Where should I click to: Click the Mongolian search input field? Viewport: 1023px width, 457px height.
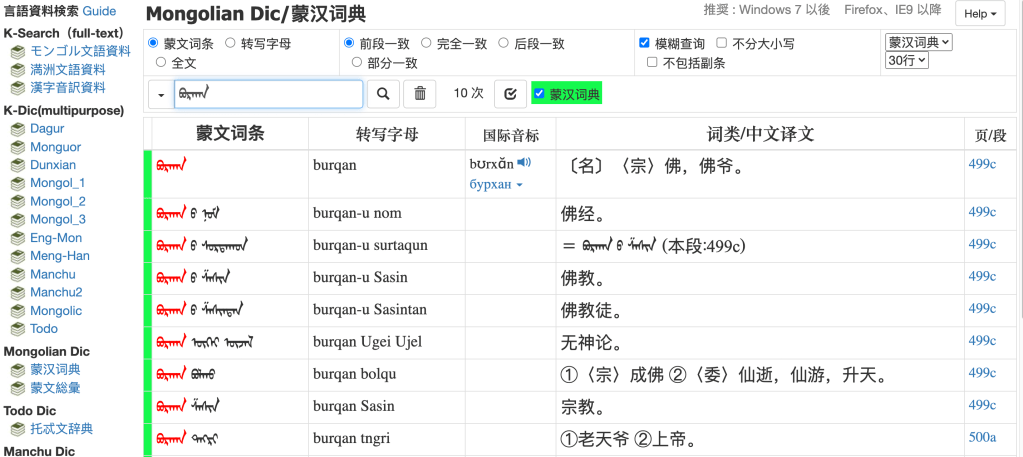click(x=268, y=94)
